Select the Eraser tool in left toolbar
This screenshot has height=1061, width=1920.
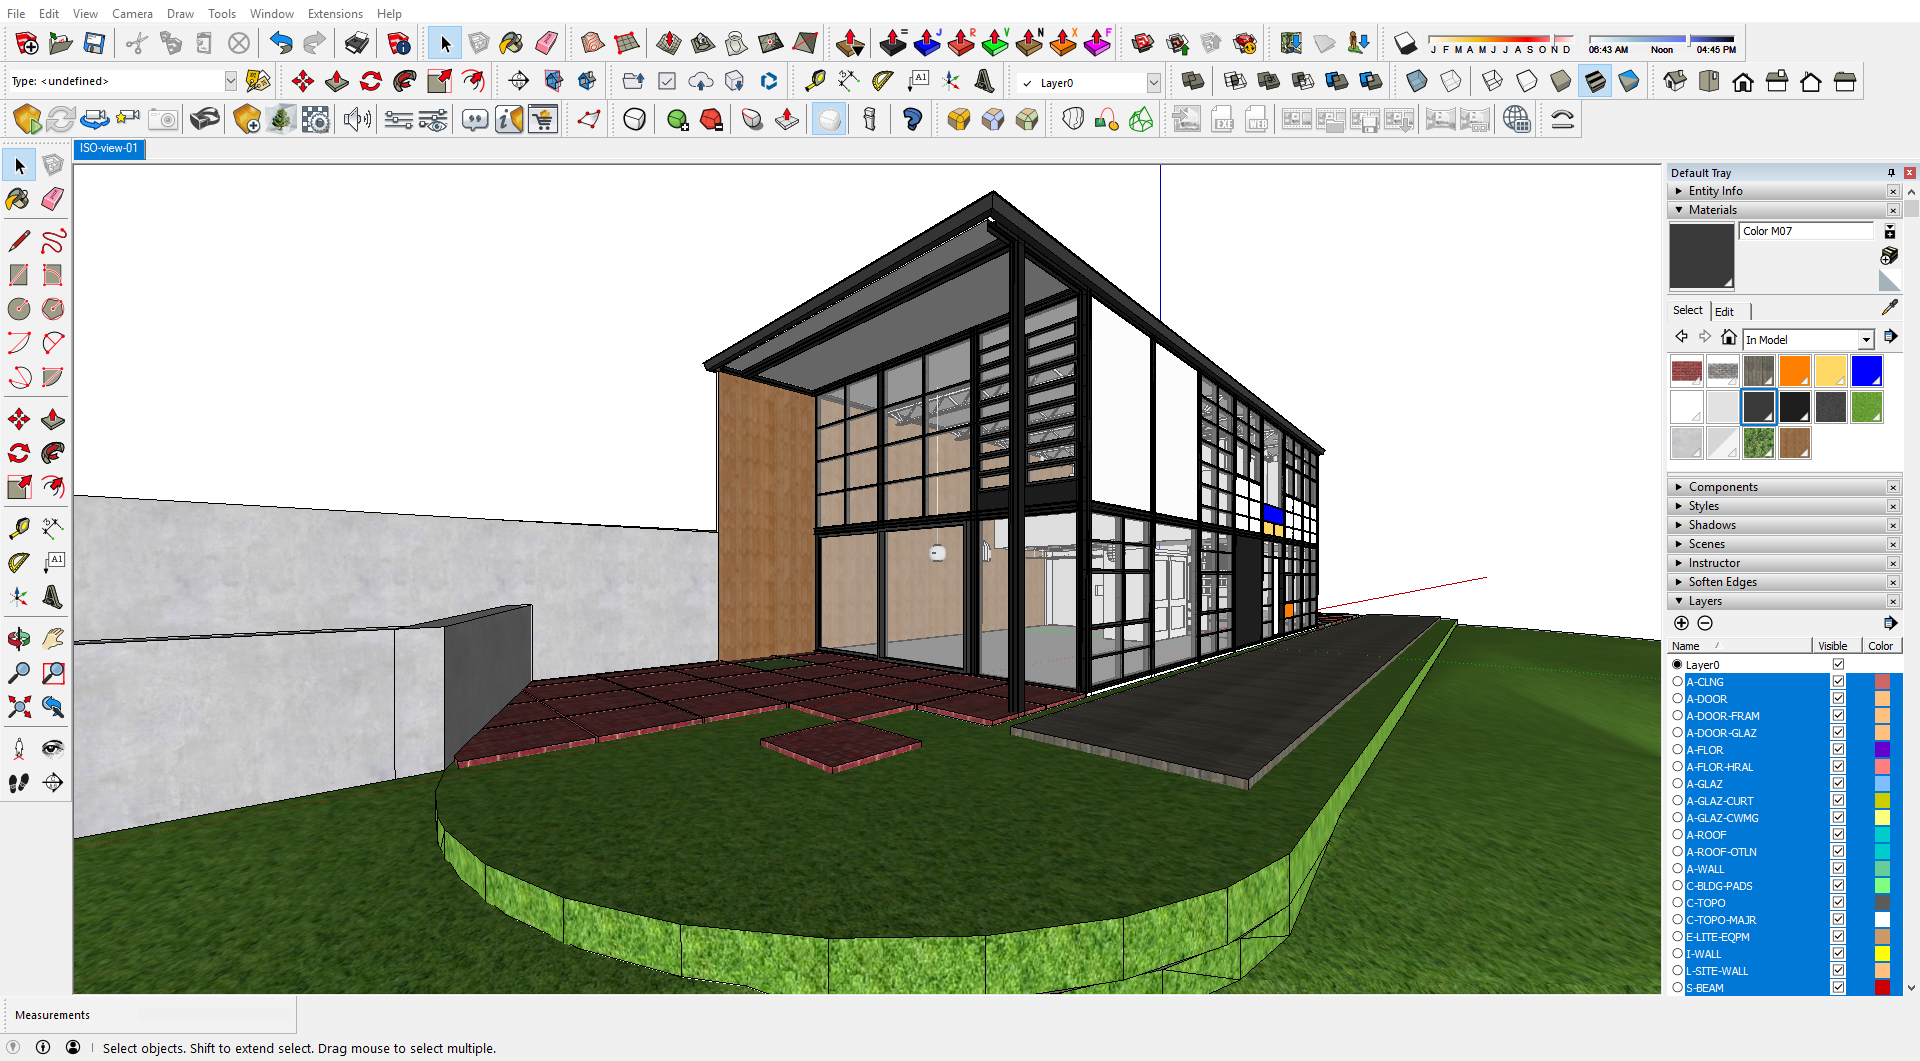point(53,199)
